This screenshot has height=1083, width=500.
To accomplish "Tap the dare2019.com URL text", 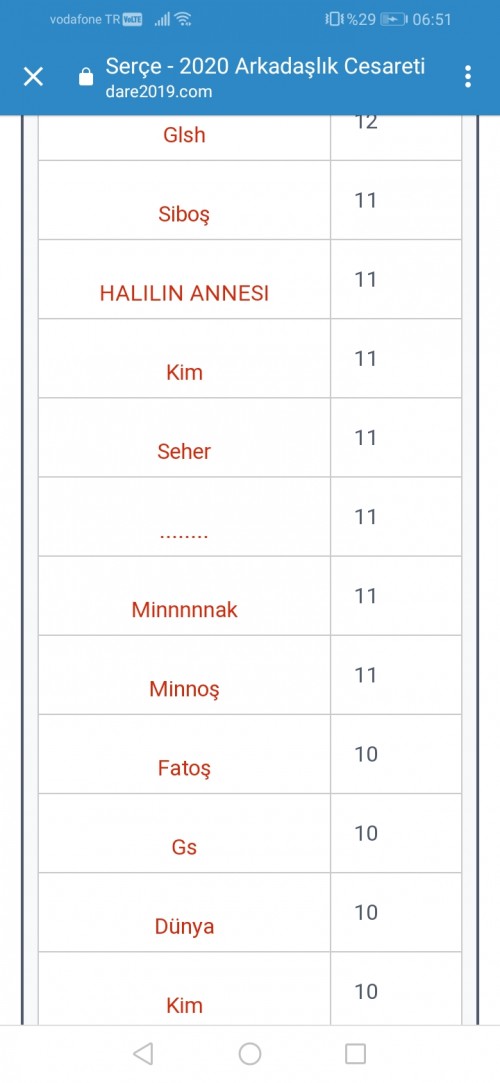I will click(159, 92).
